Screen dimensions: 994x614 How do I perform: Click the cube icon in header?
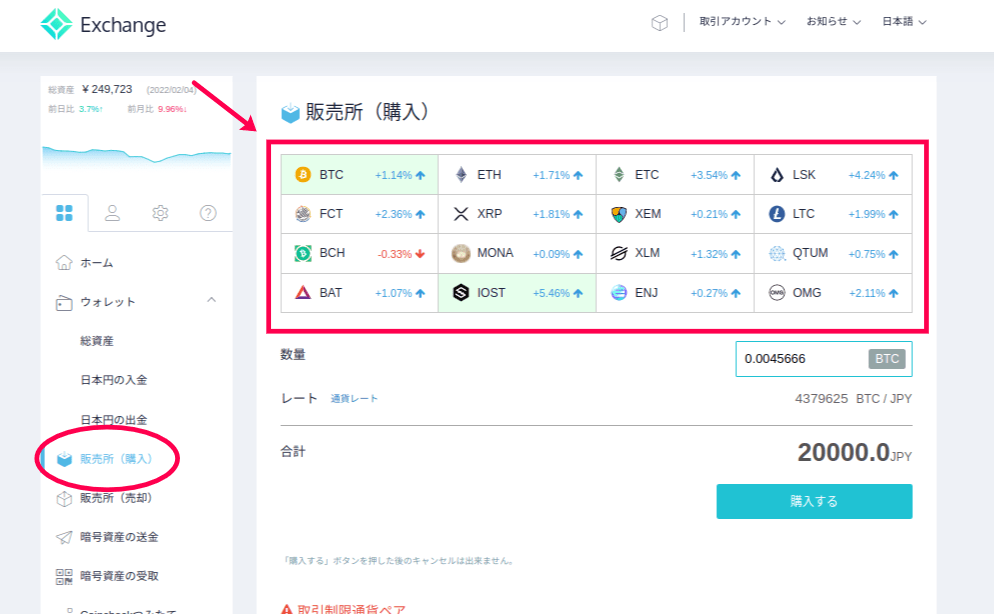659,23
